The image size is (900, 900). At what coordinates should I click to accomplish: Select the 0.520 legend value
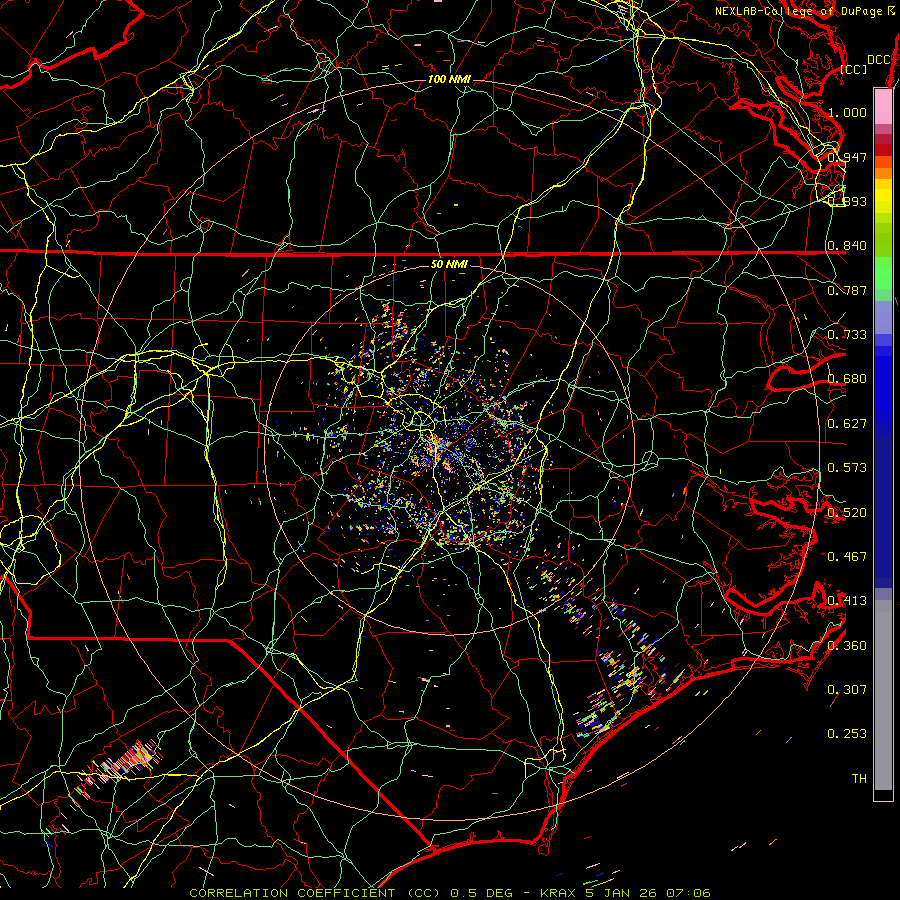click(847, 513)
